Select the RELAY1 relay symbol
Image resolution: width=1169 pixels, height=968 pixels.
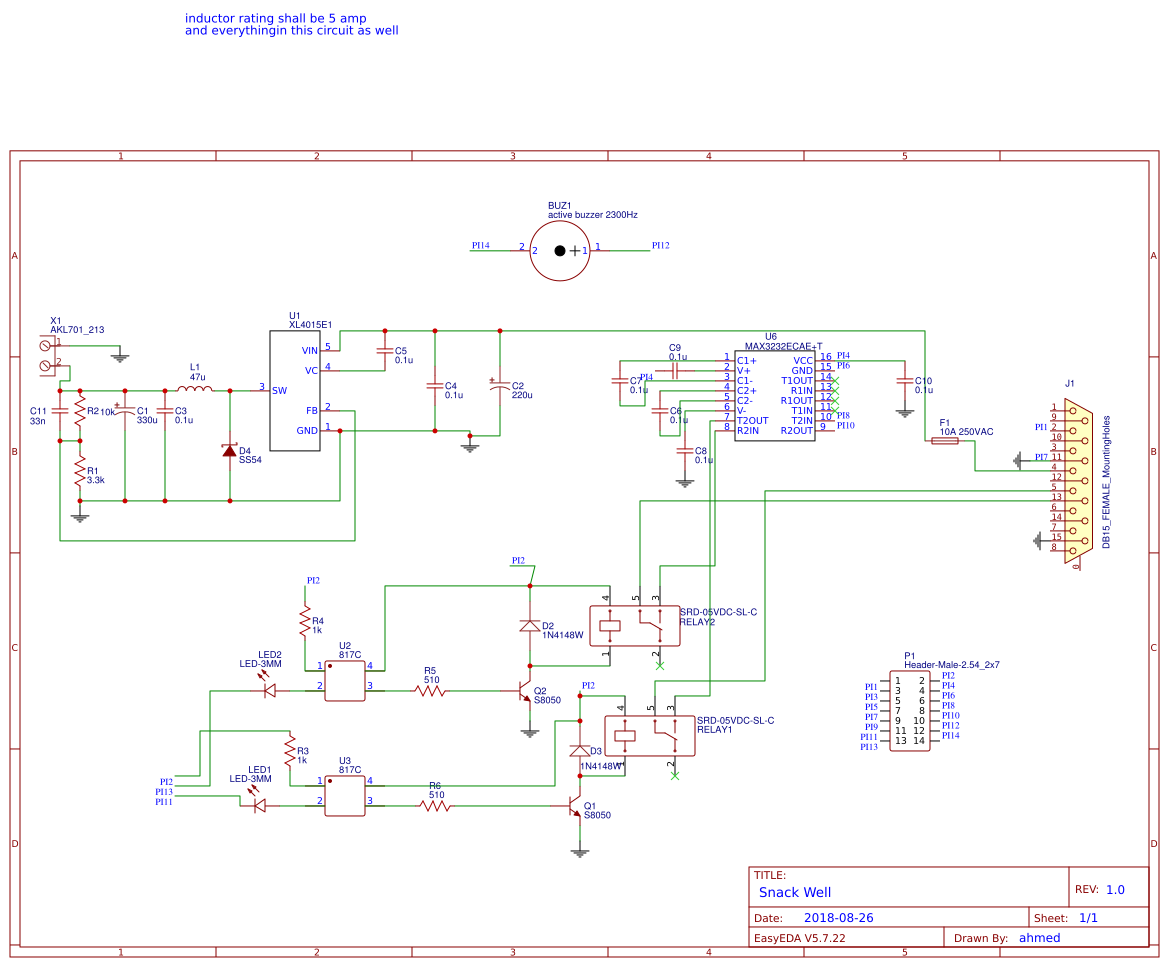(x=650, y=737)
